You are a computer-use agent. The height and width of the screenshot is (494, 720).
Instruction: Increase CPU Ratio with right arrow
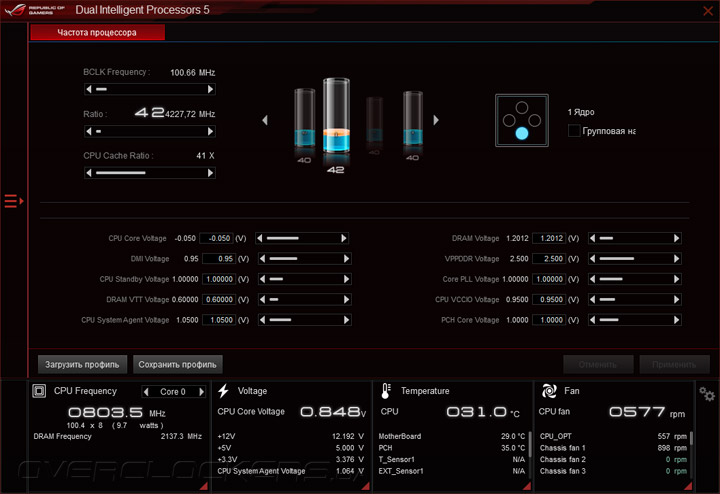click(x=210, y=131)
